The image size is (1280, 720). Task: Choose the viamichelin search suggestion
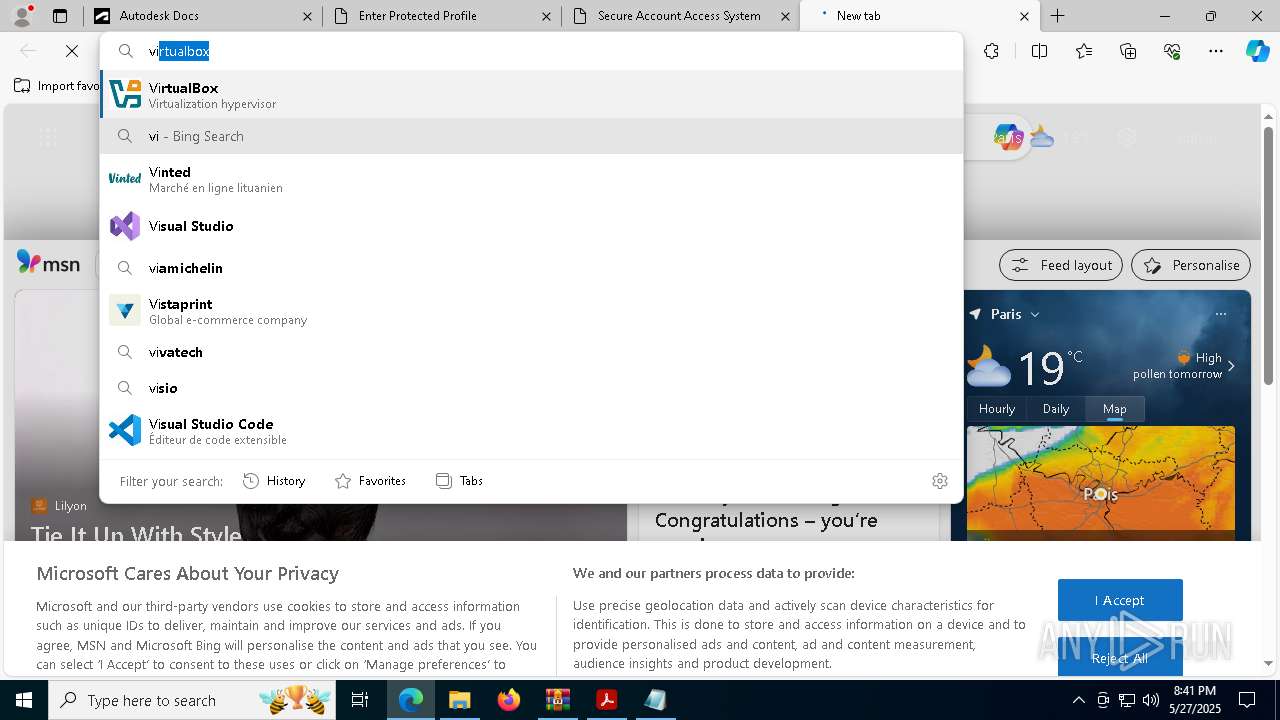[531, 268]
